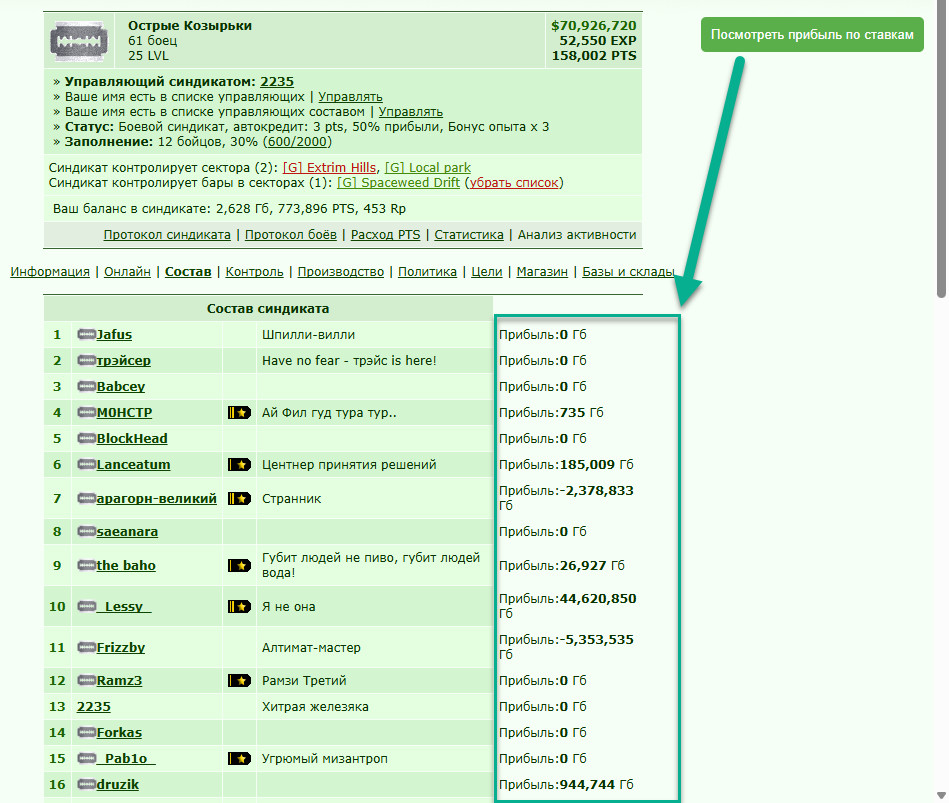
Task: Click the syndicate icon next to _Lessy_
Action: point(87,606)
